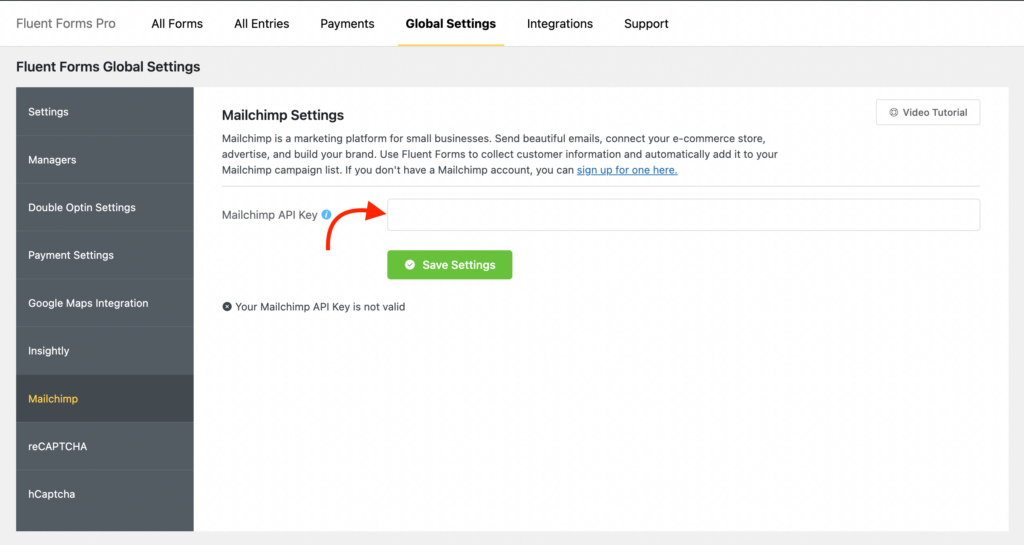Select Google Maps Integration sidebar item
This screenshot has width=1024, height=545.
coord(104,303)
